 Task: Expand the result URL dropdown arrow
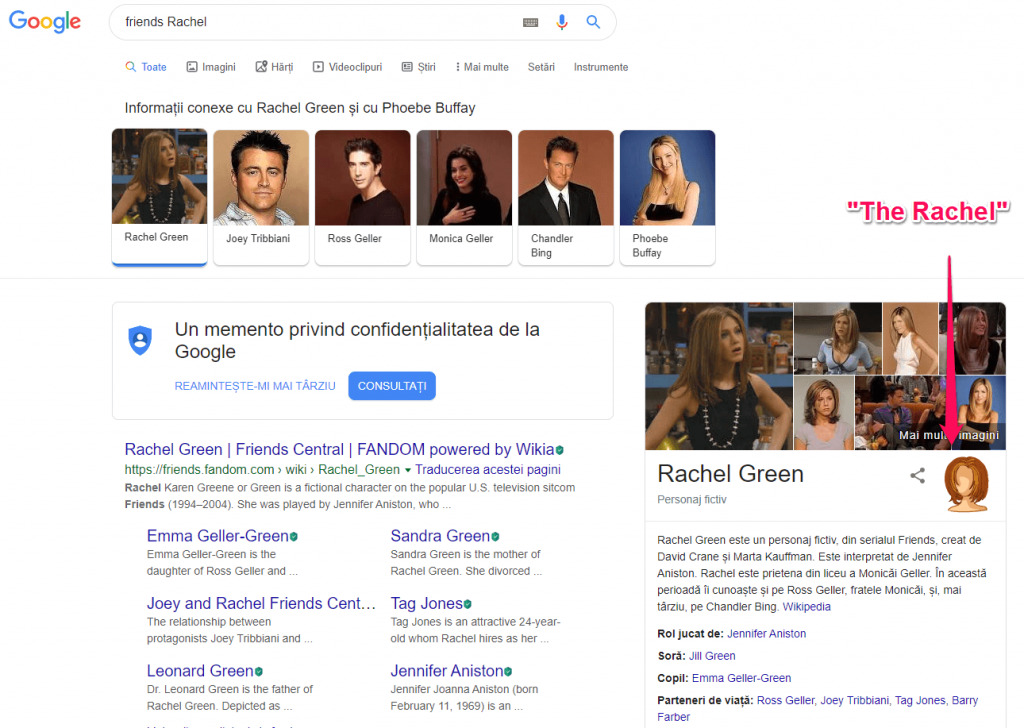click(x=408, y=470)
